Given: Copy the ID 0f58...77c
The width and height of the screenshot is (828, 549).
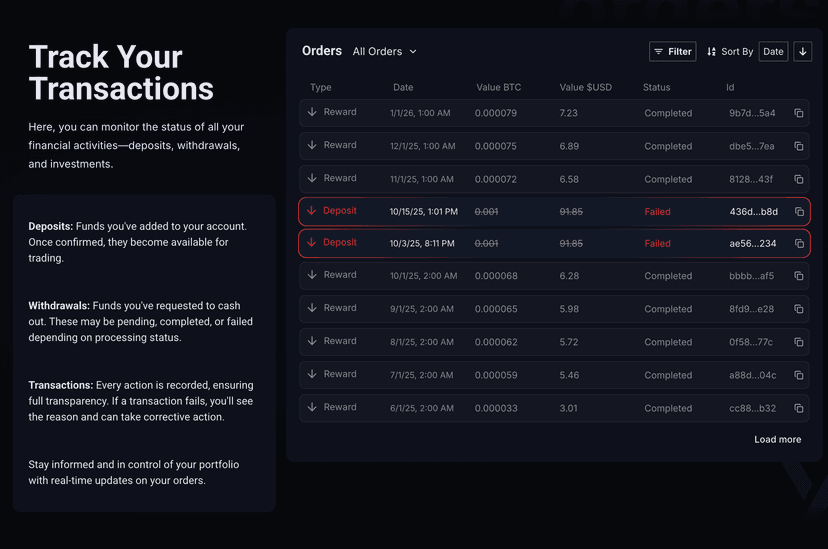Looking at the screenshot, I should click(798, 342).
